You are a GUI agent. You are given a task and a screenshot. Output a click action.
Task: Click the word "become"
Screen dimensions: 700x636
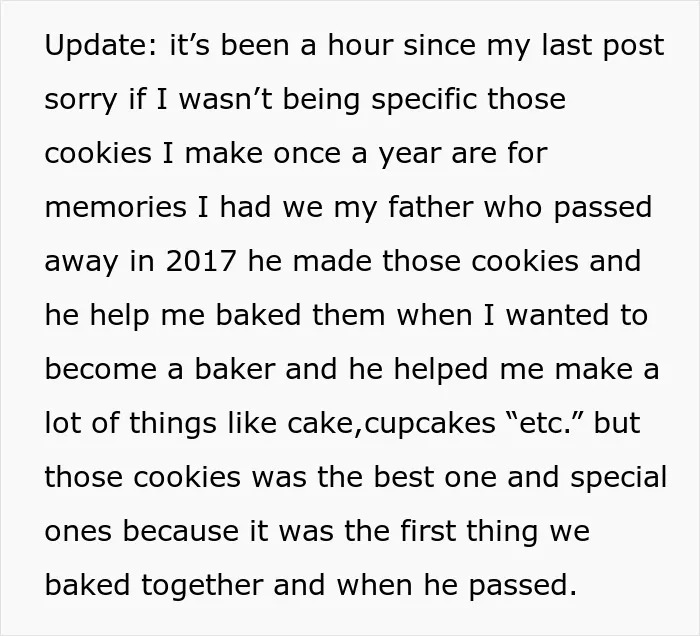coord(100,369)
